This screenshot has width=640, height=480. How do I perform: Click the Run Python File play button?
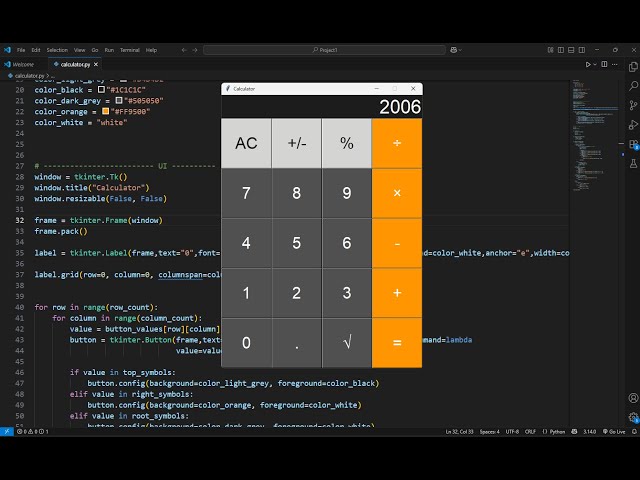[588, 64]
